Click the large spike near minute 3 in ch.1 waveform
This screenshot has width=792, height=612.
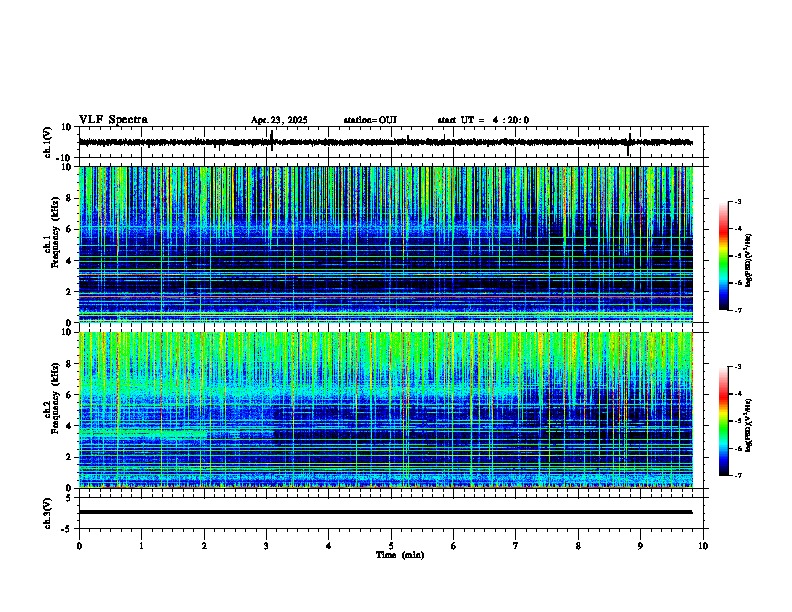(x=272, y=141)
